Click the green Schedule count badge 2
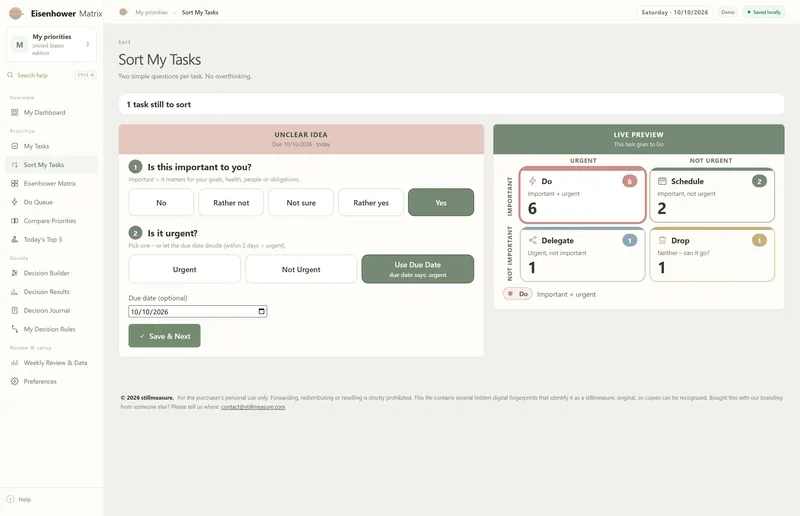The height and width of the screenshot is (516, 800). tap(759, 181)
